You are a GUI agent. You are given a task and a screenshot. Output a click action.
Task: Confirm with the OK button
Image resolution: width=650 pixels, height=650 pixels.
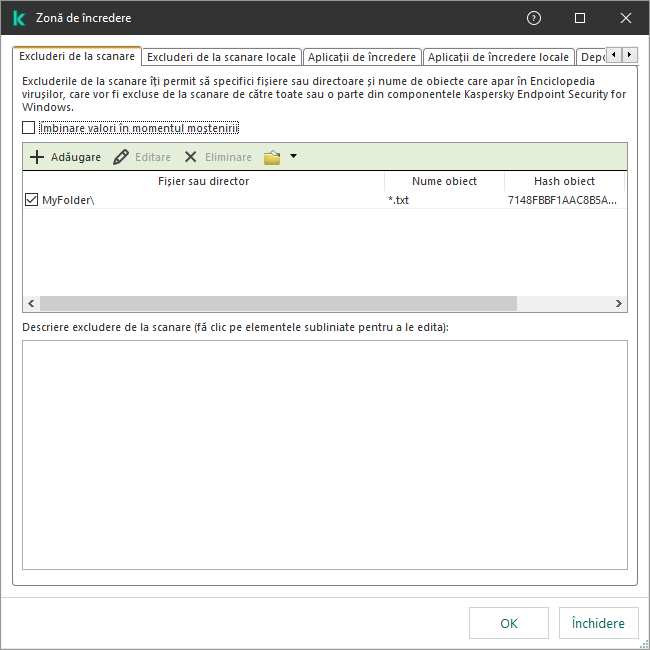[x=509, y=623]
